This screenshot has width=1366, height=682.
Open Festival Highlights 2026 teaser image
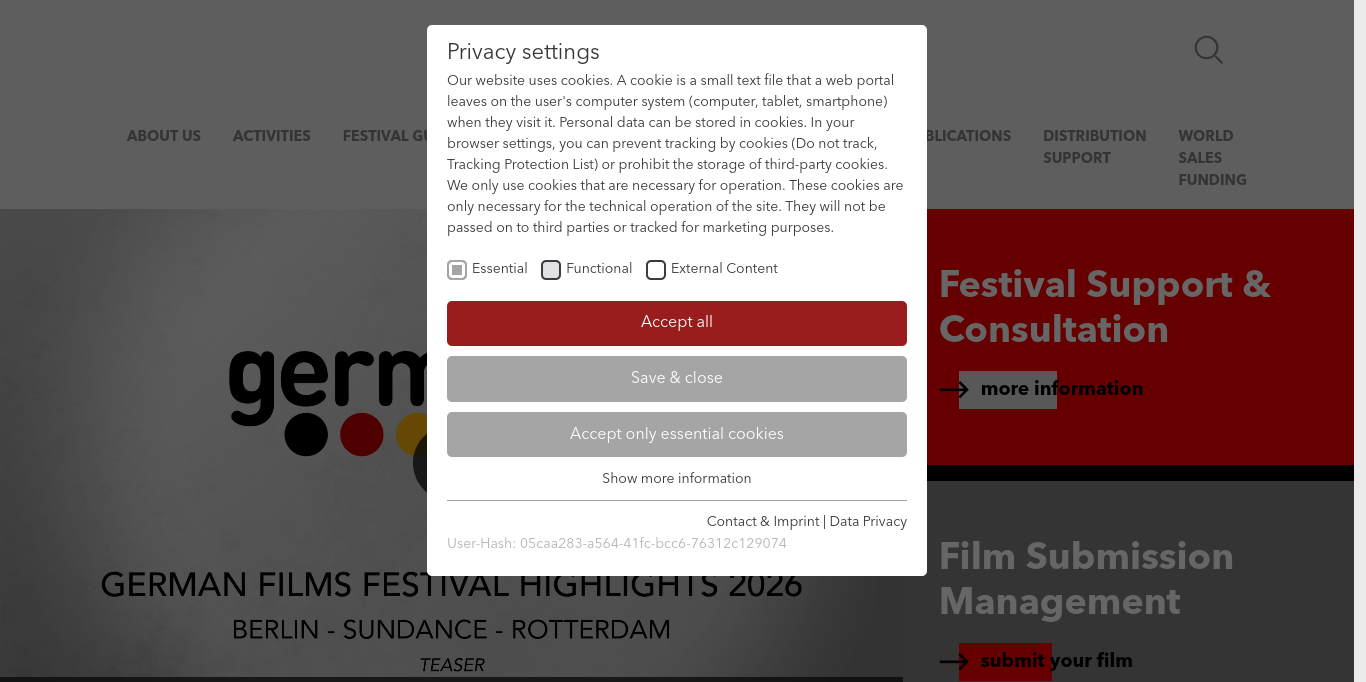451,445
